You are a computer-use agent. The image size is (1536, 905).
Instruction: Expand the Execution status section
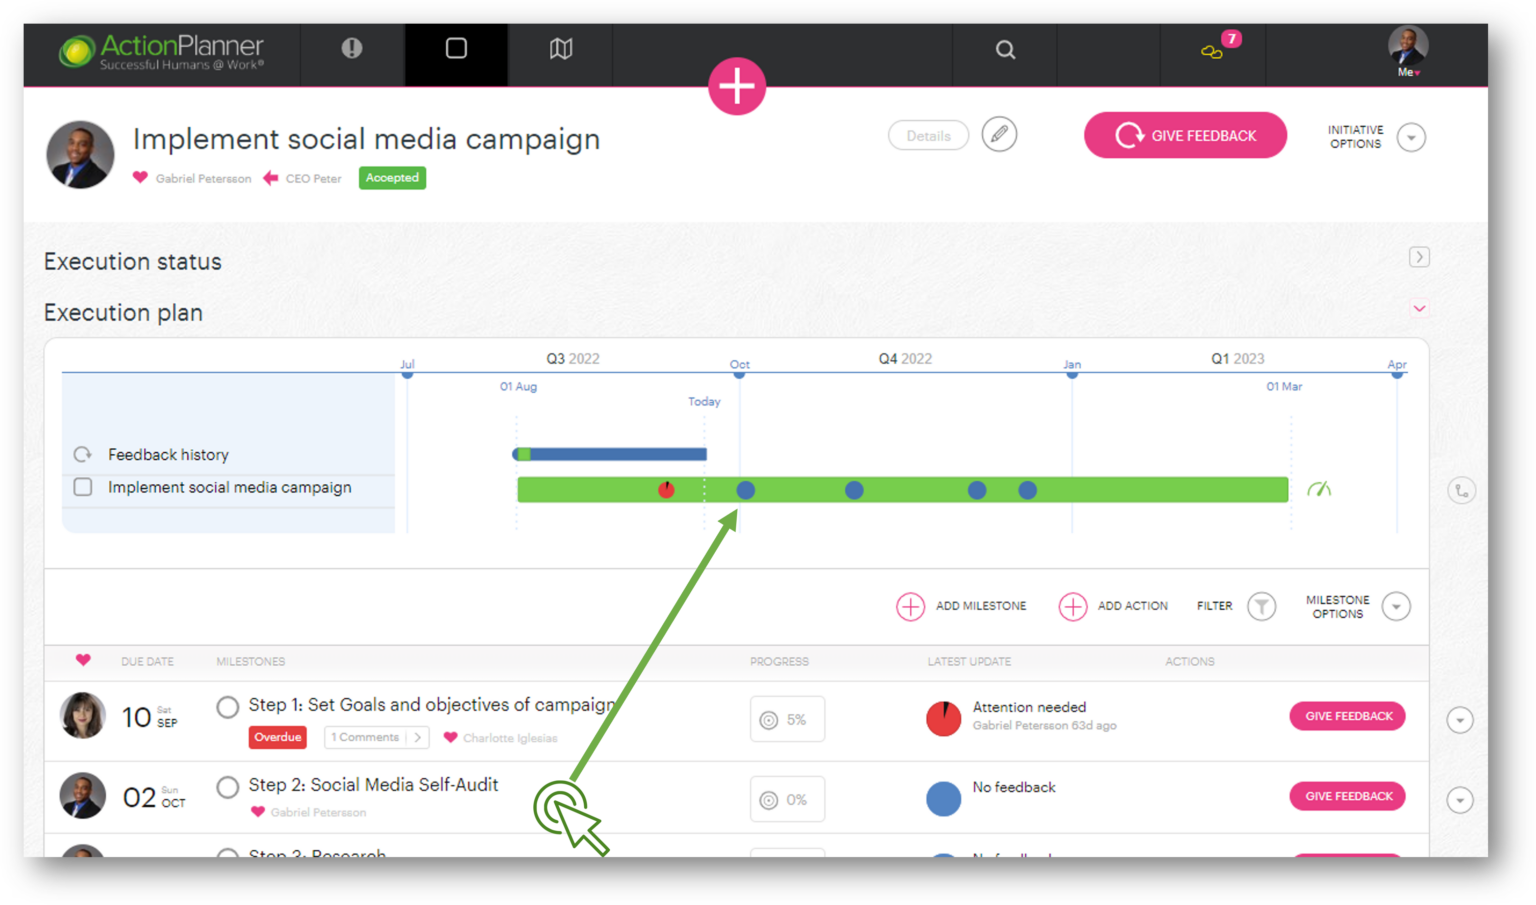tap(1418, 257)
